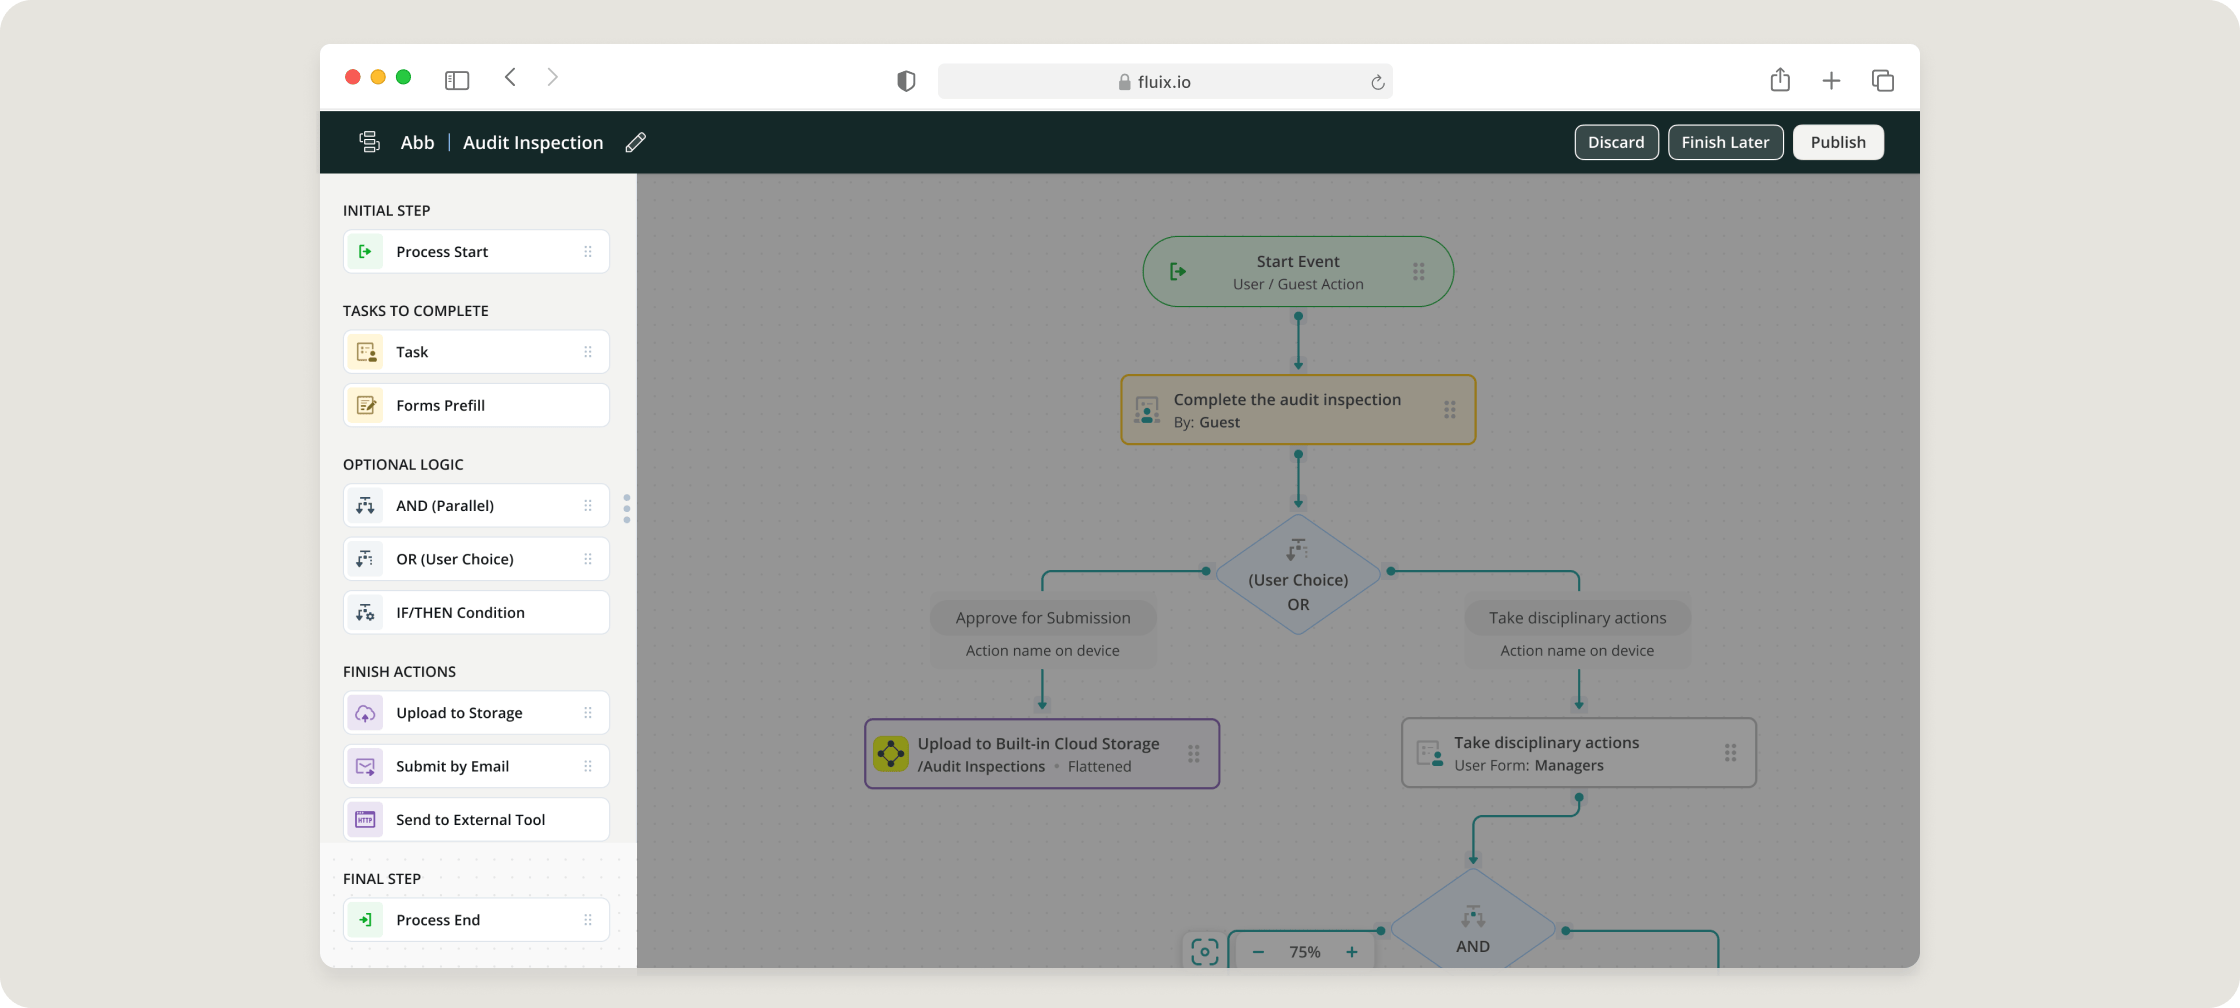Click the Send to External Tool icon
Image resolution: width=2240 pixels, height=1008 pixels.
coord(365,820)
